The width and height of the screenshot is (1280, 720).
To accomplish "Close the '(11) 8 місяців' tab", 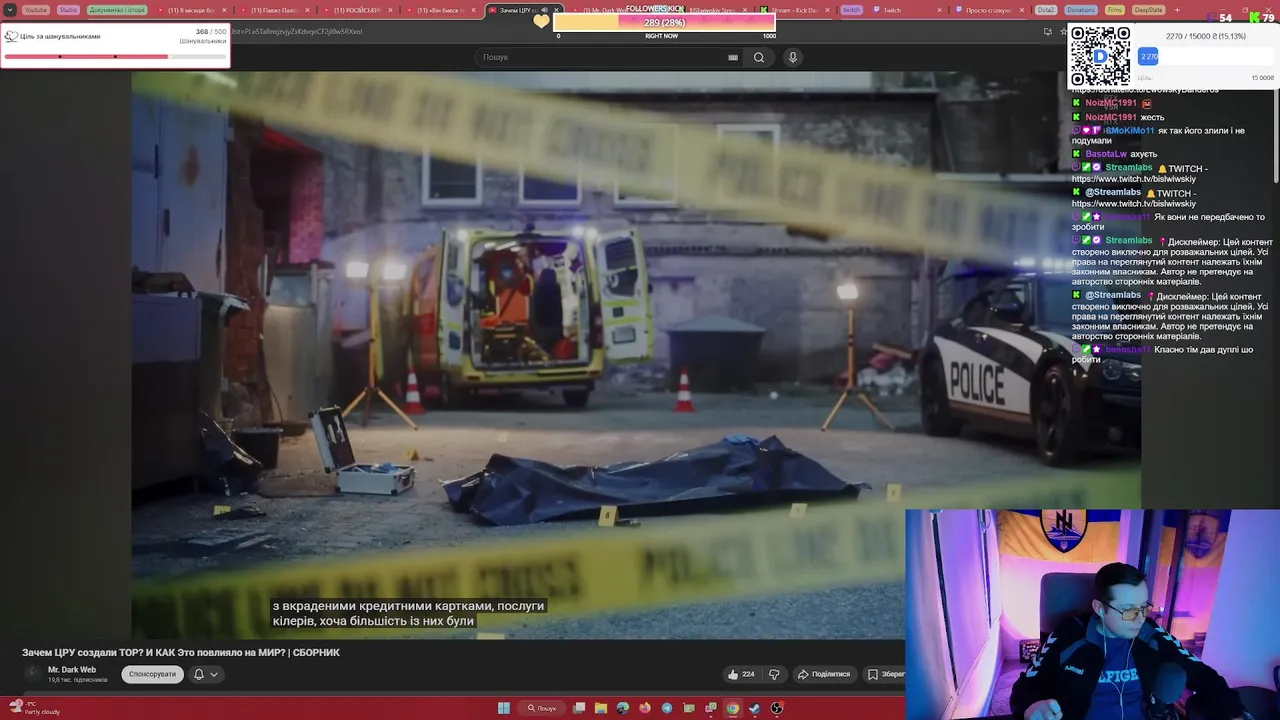I will click(226, 10).
